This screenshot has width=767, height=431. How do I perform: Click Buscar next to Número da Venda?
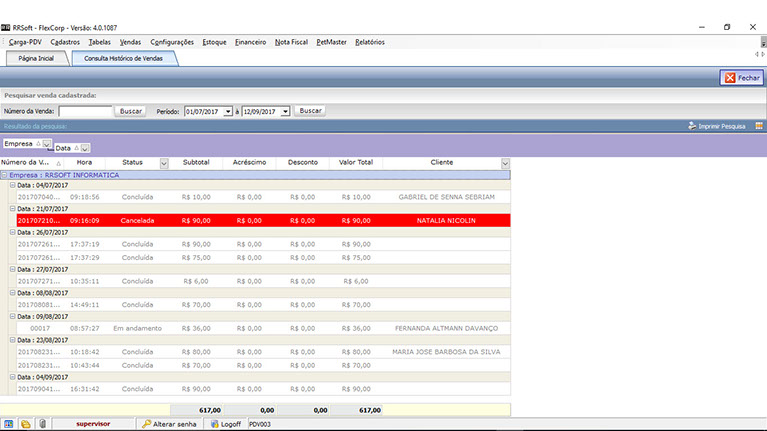[131, 111]
